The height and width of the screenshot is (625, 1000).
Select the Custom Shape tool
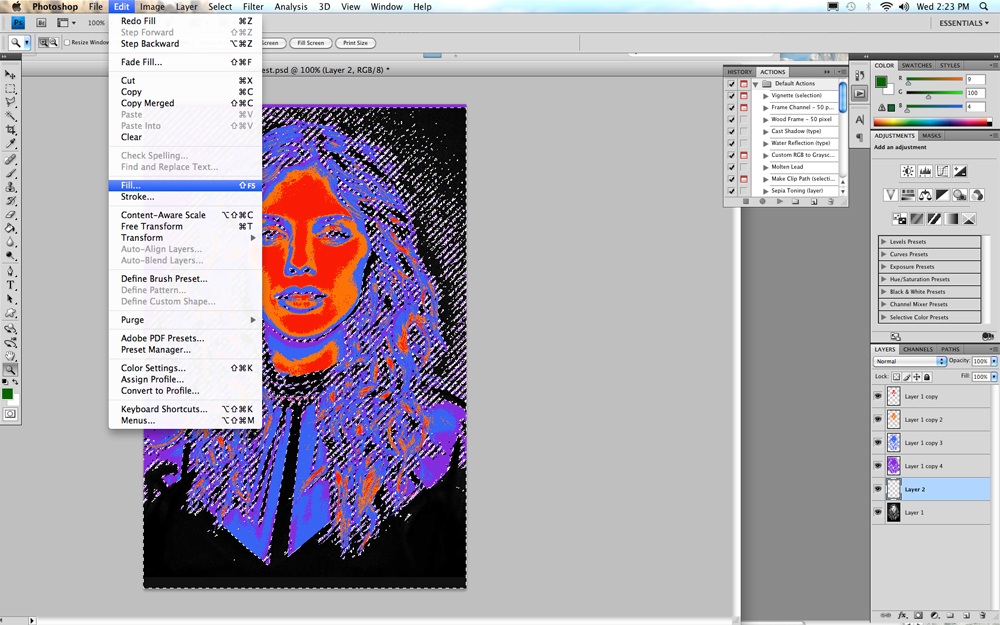(x=10, y=313)
